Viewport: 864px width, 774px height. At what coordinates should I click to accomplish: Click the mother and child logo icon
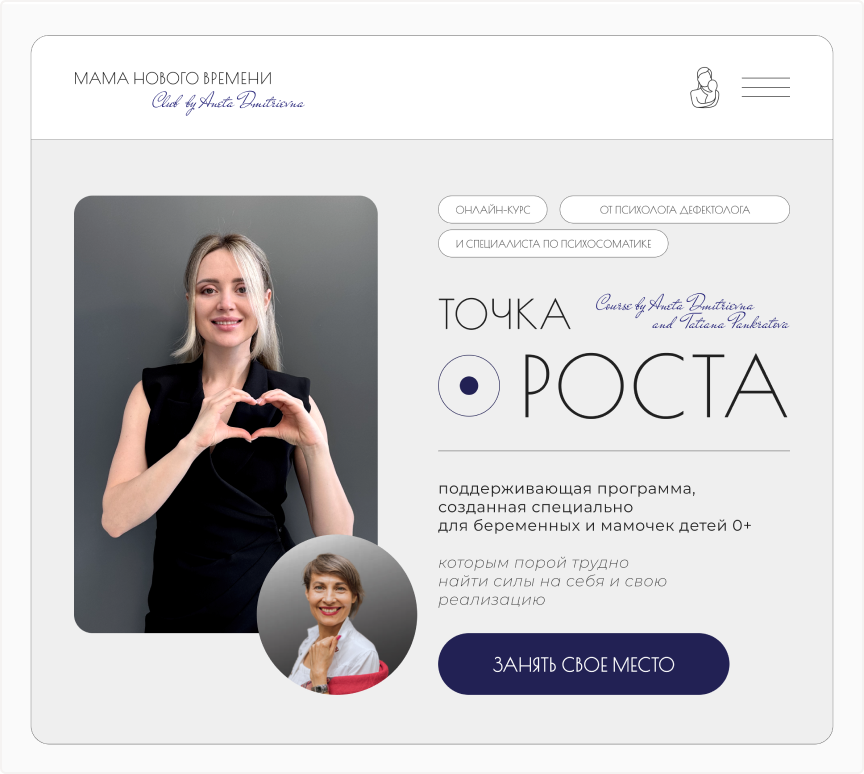pyautogui.click(x=704, y=88)
